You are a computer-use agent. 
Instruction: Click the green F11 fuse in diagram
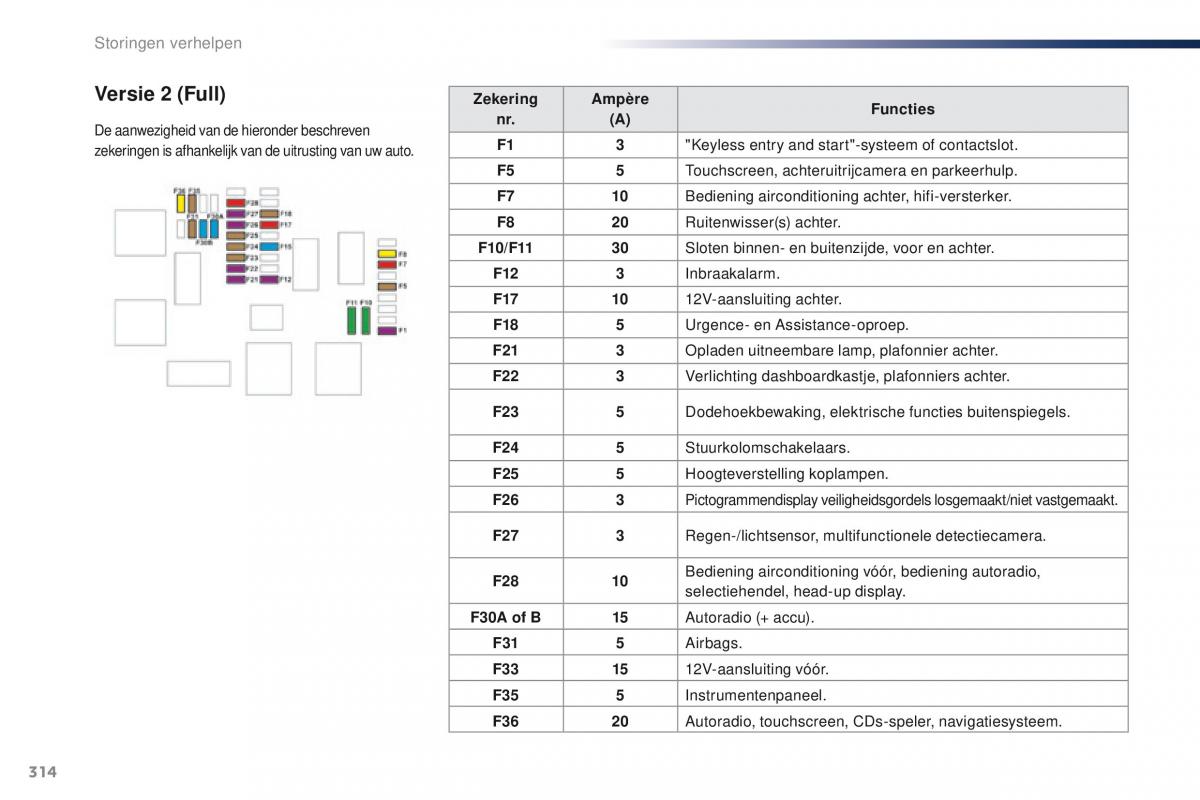point(352,321)
